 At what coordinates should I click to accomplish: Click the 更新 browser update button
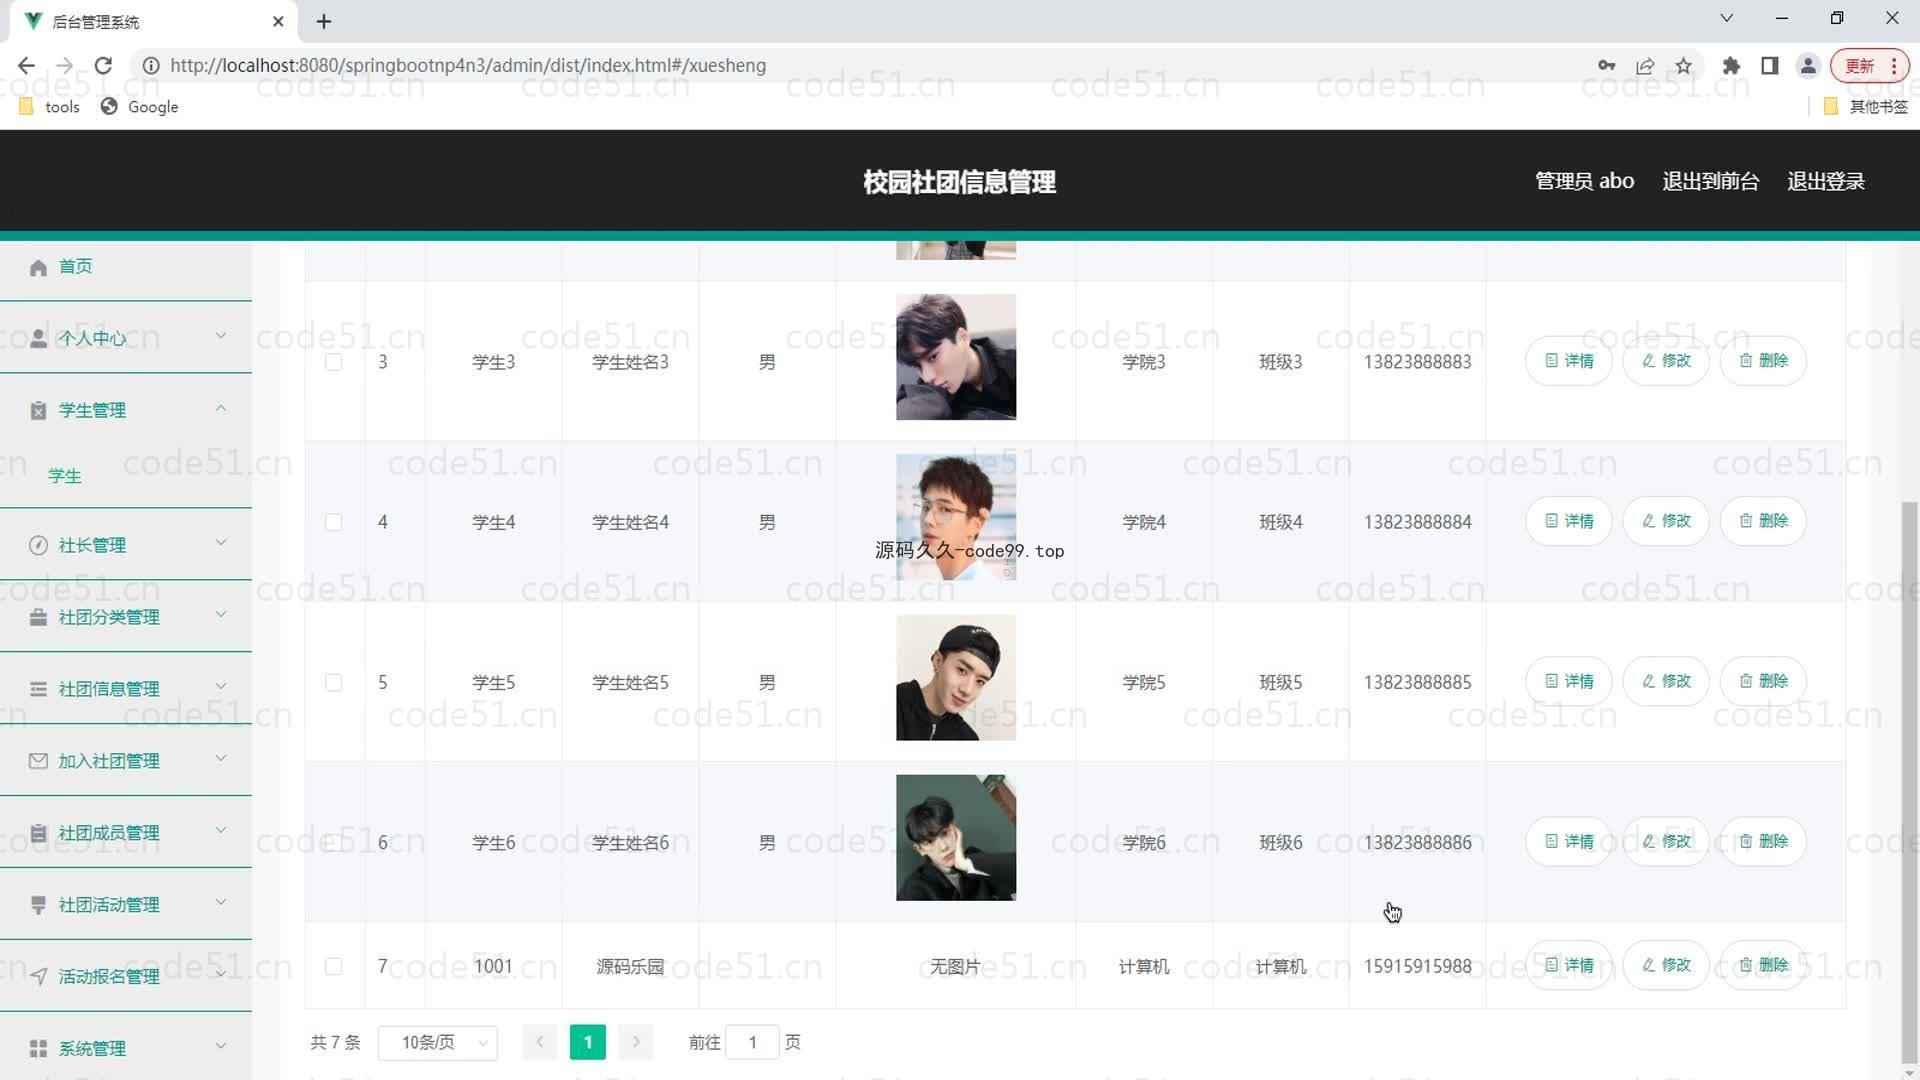point(1869,66)
